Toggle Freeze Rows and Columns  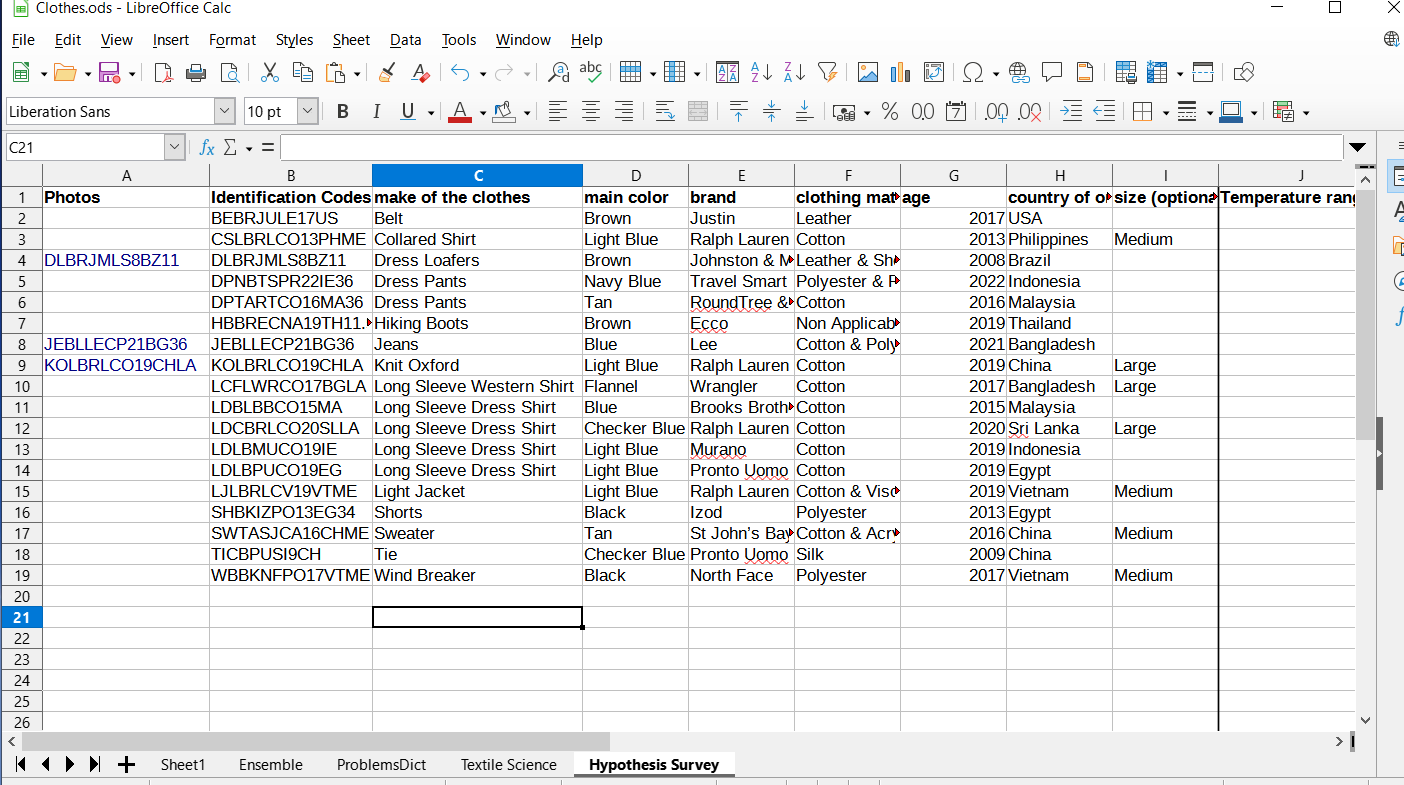(1157, 72)
